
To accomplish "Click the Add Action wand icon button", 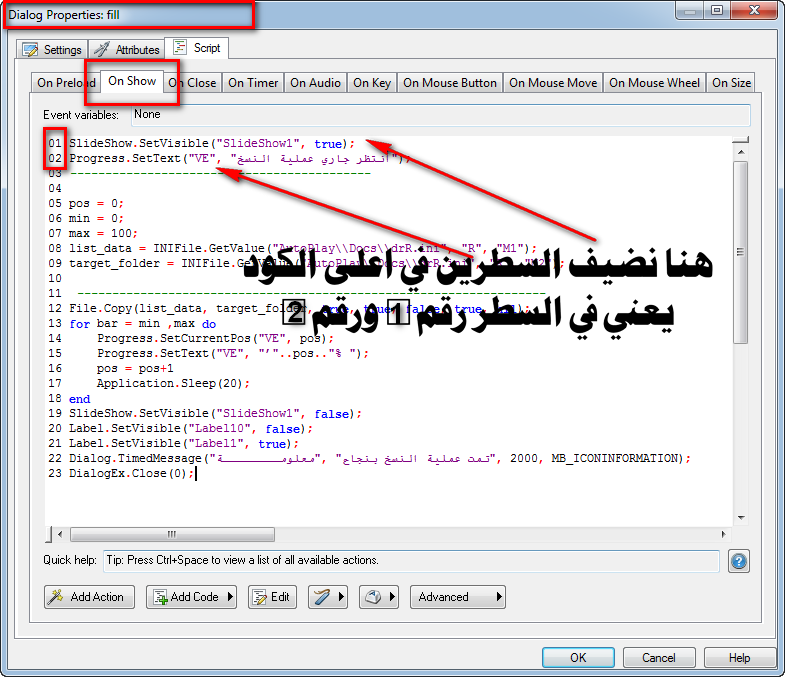I will click(x=57, y=597).
